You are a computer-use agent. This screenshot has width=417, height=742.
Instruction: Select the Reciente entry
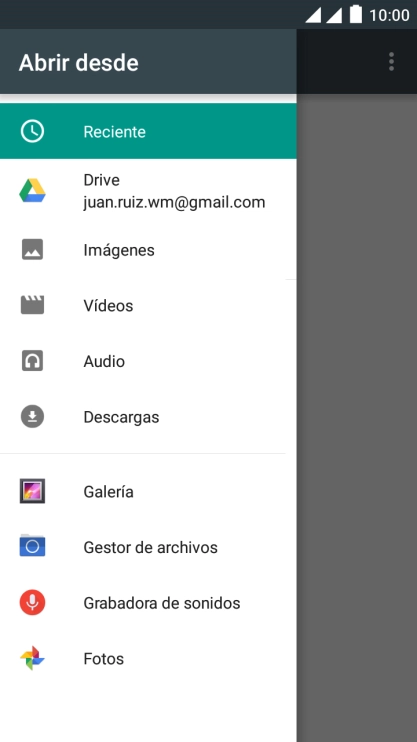[148, 131]
